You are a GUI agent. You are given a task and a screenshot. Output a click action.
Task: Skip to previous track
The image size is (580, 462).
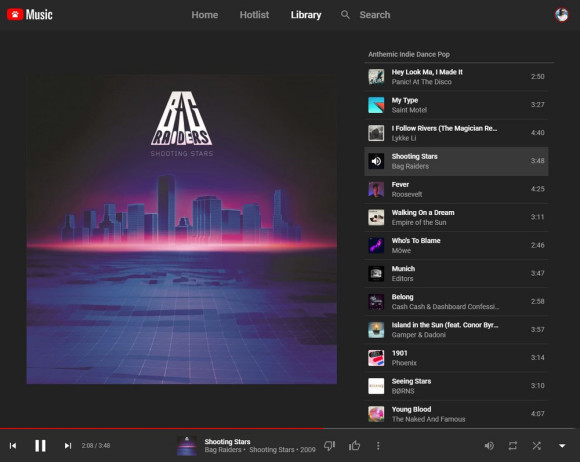point(13,446)
